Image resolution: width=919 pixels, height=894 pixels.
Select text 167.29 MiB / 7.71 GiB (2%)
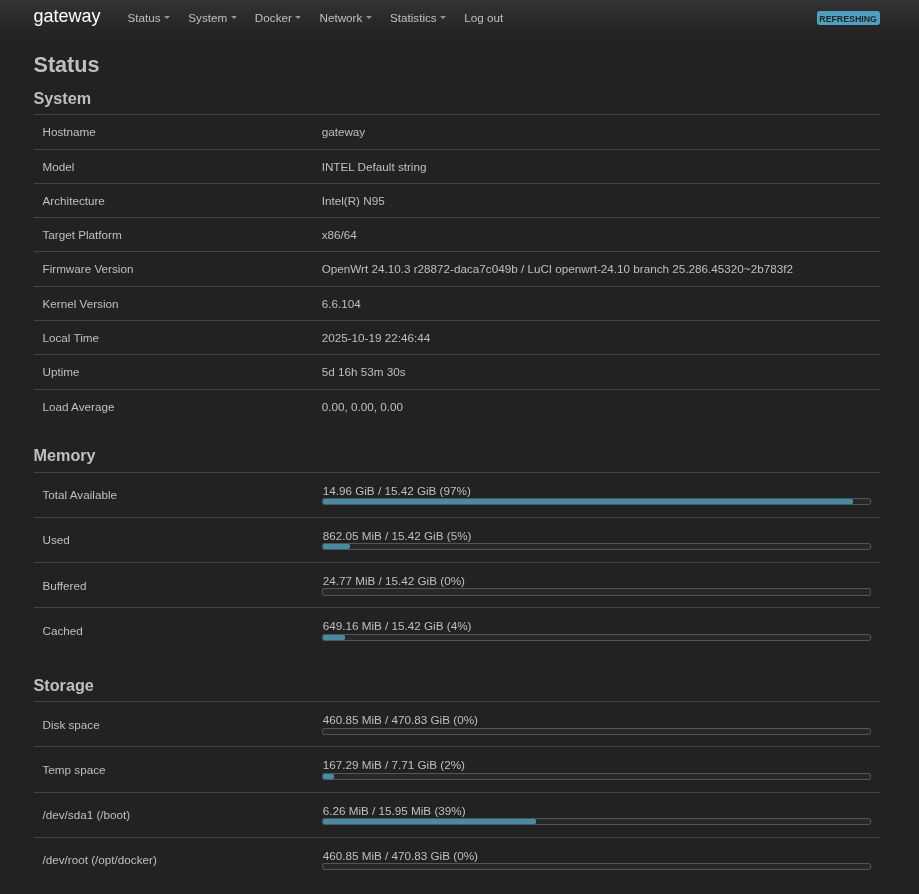pos(393,766)
